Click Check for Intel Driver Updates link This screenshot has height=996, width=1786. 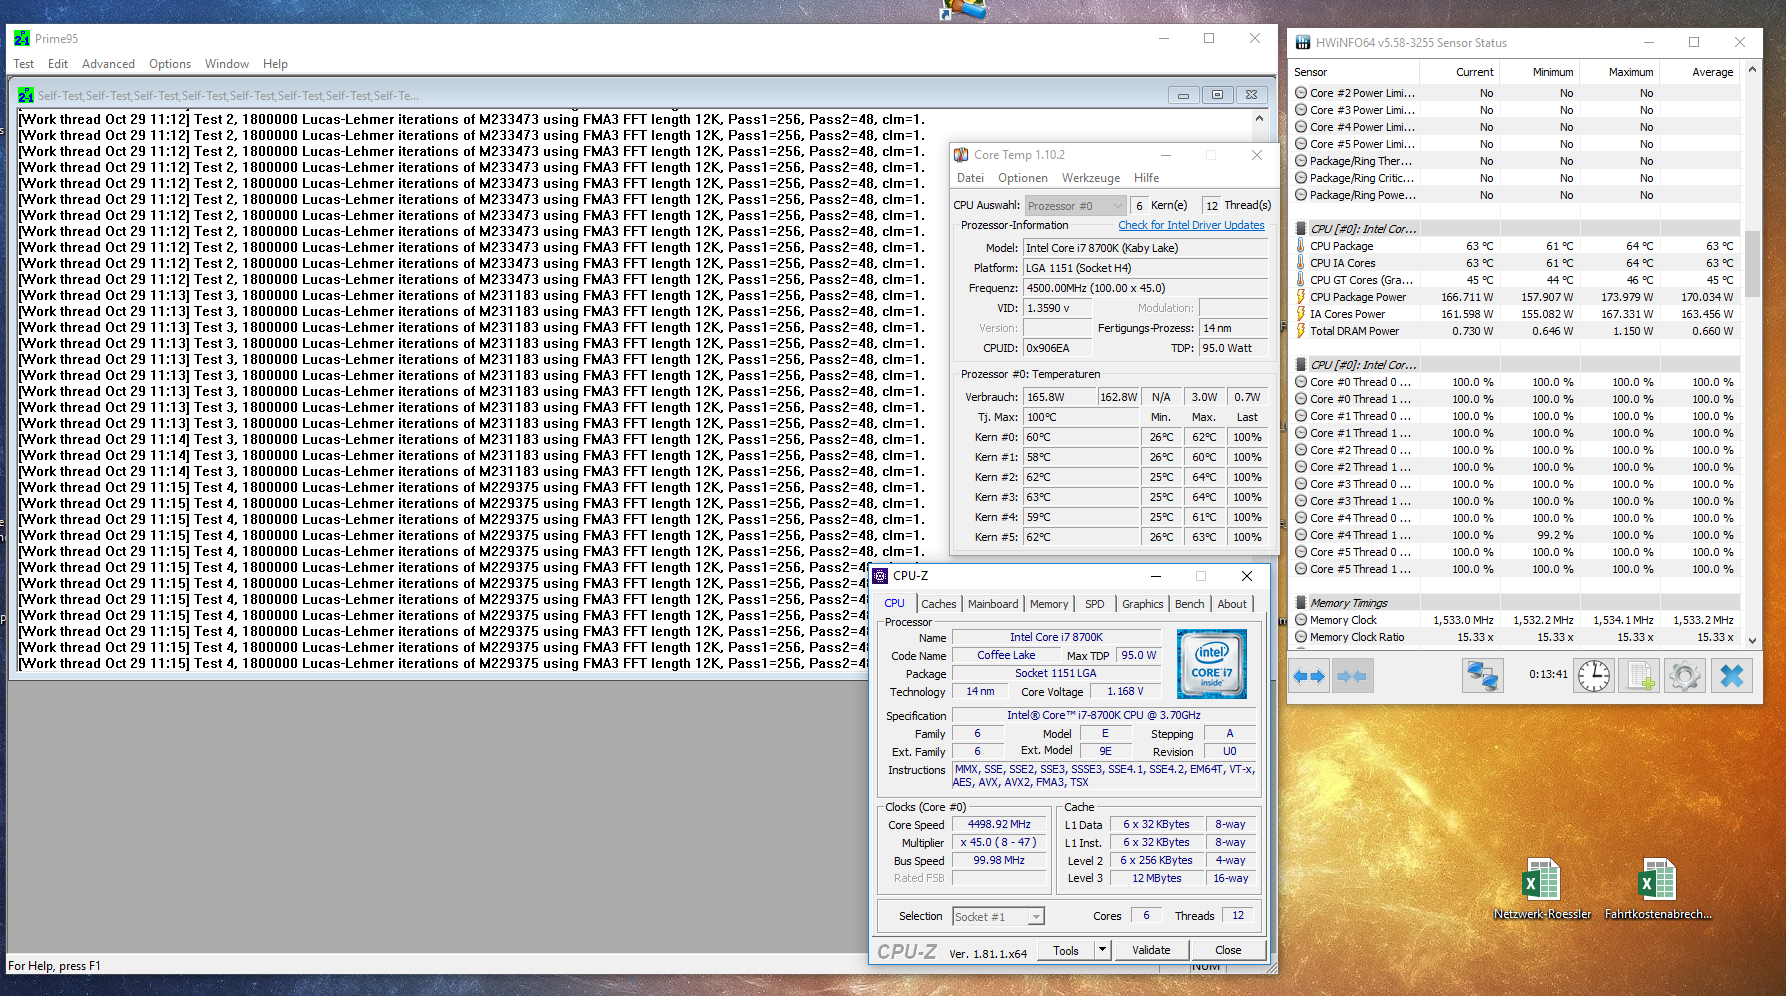[x=1191, y=225]
